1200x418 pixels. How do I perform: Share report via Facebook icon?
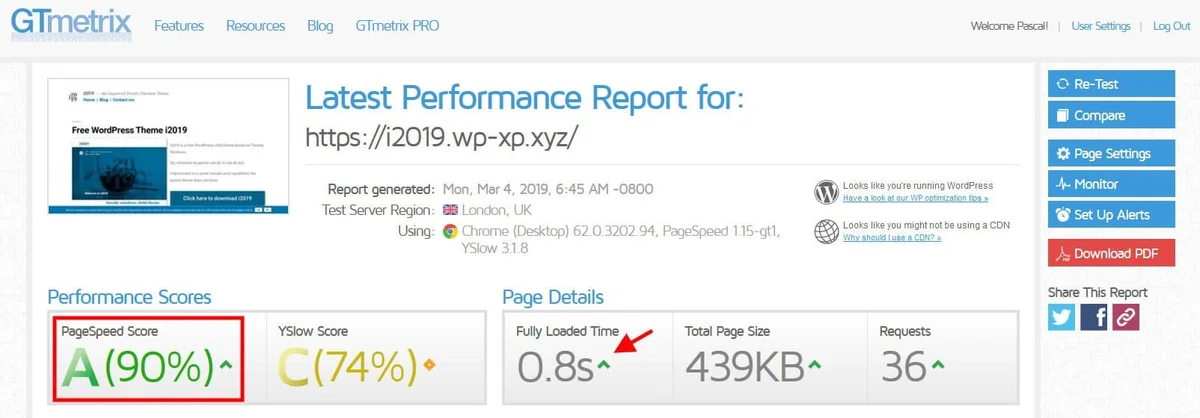(1094, 317)
